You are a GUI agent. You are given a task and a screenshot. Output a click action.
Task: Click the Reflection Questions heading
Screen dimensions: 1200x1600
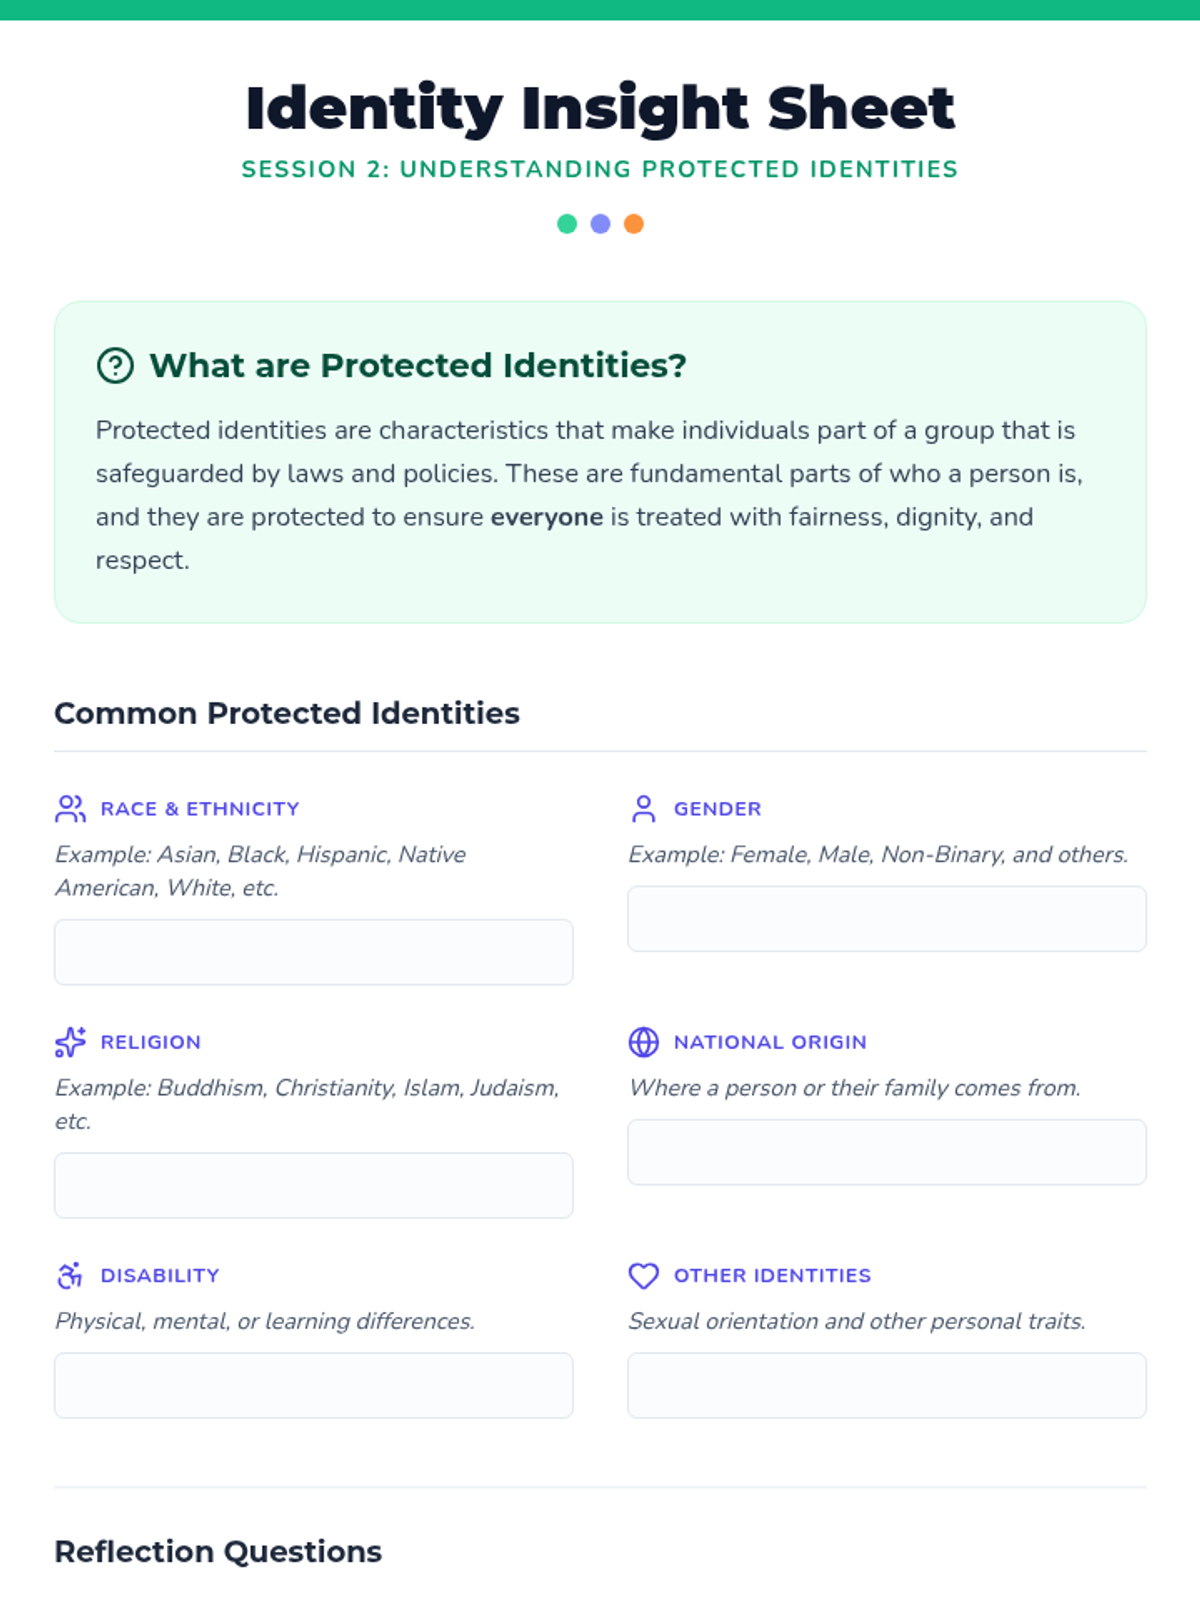[x=218, y=1551]
